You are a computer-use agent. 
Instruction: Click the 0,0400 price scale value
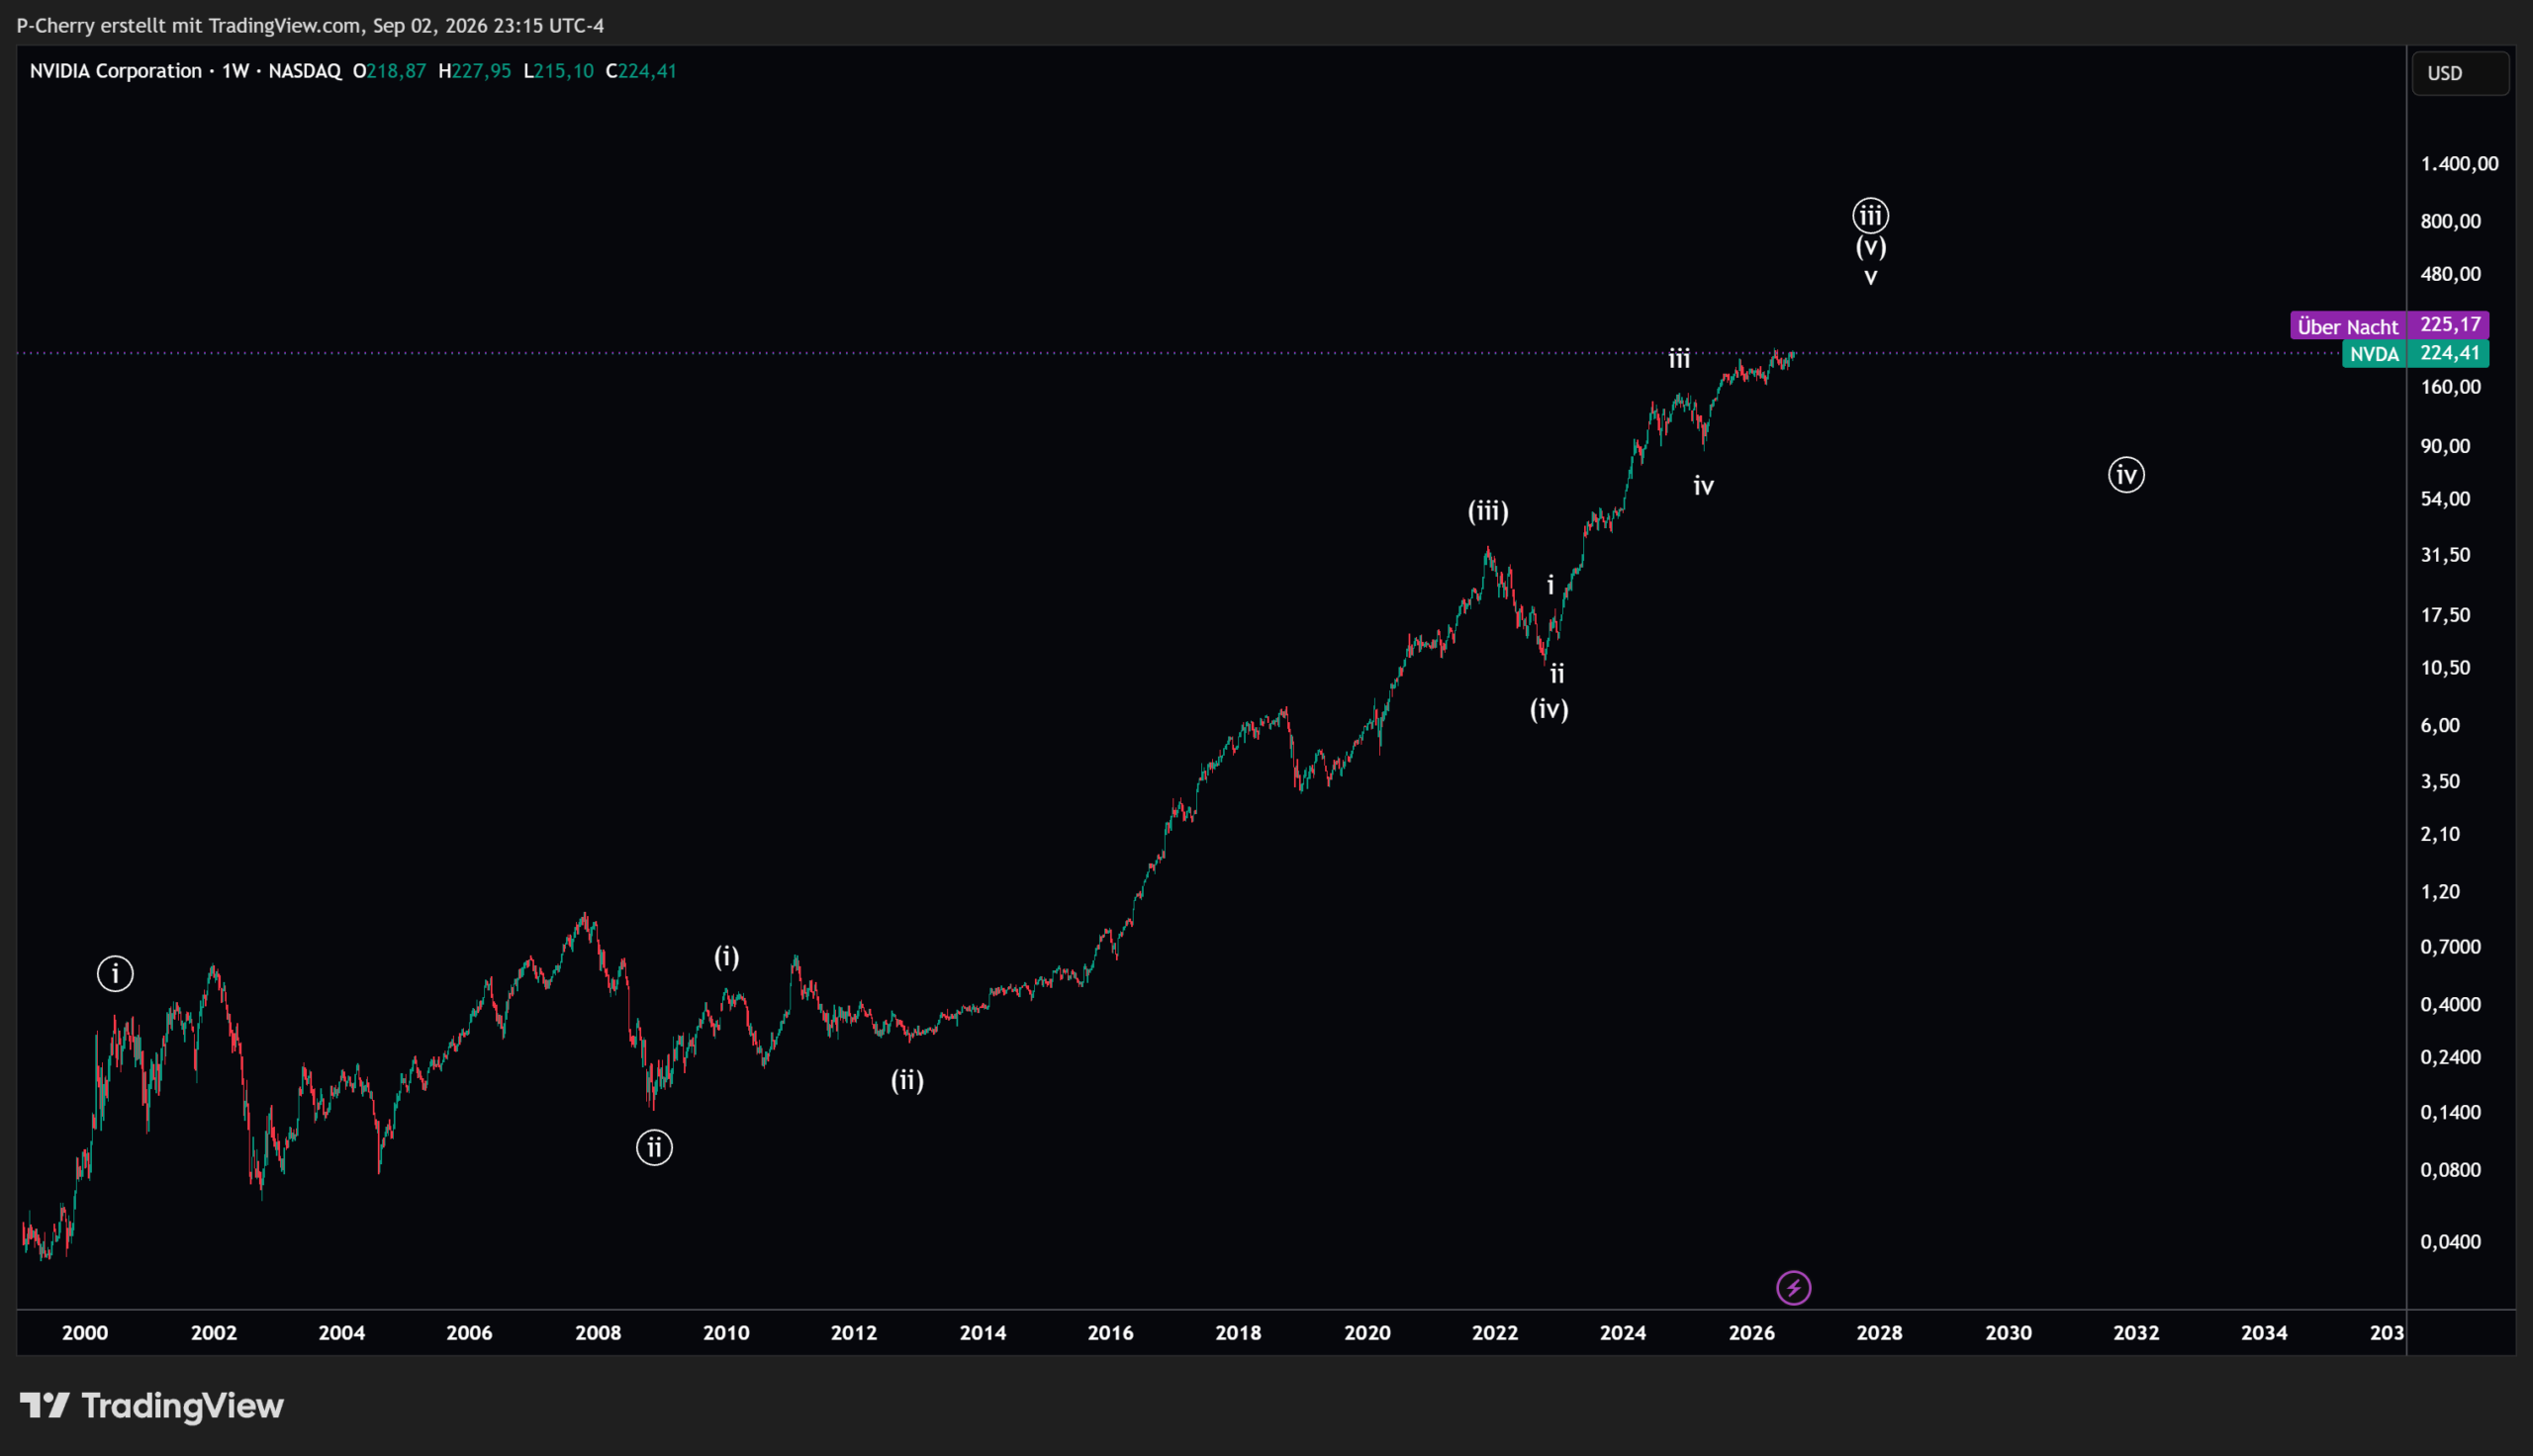[x=2450, y=1242]
